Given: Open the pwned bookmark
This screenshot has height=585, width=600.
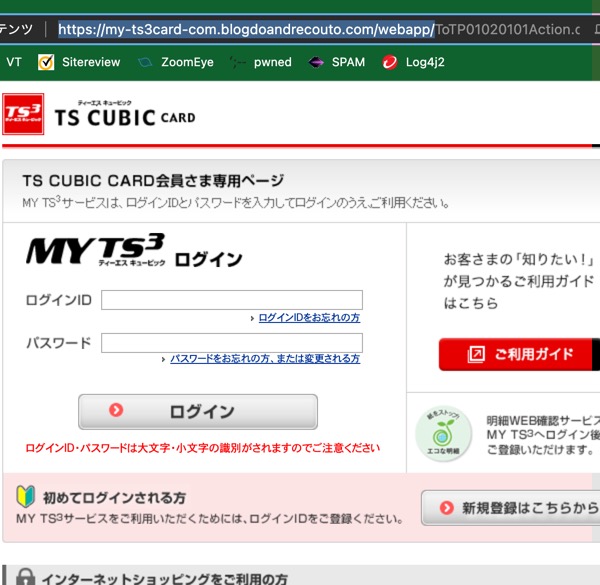Looking at the screenshot, I should pyautogui.click(x=260, y=62).
